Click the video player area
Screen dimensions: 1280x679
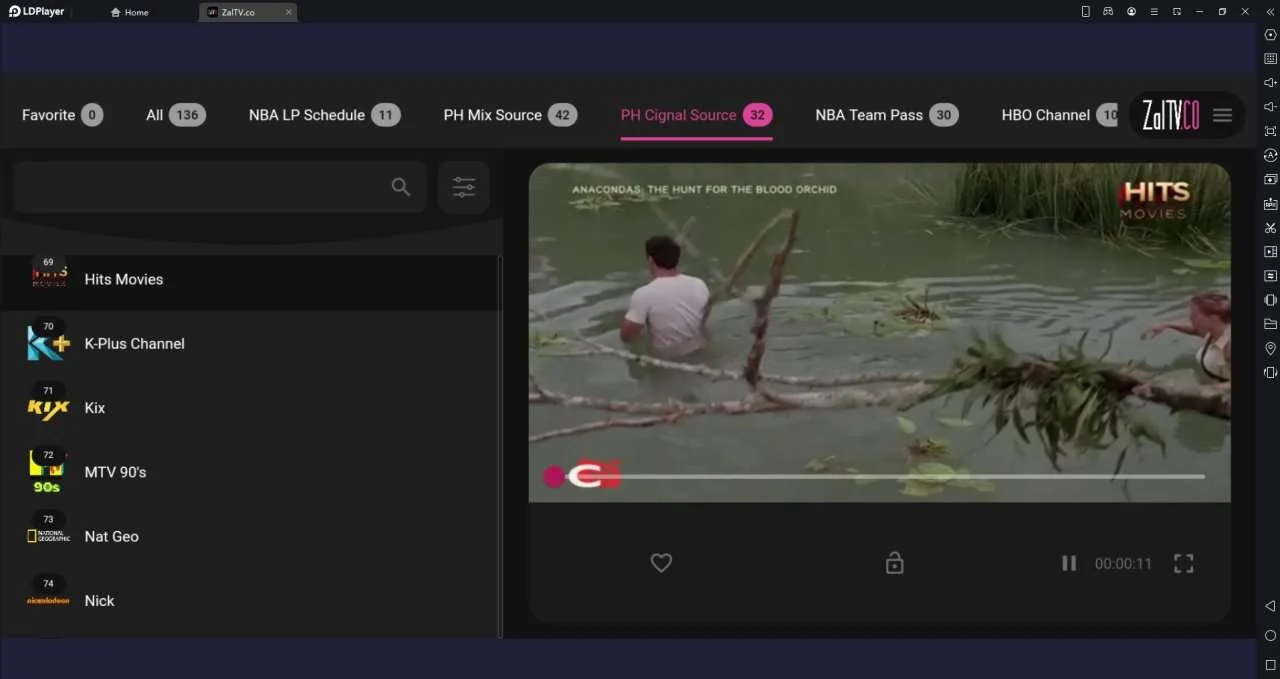(x=879, y=332)
